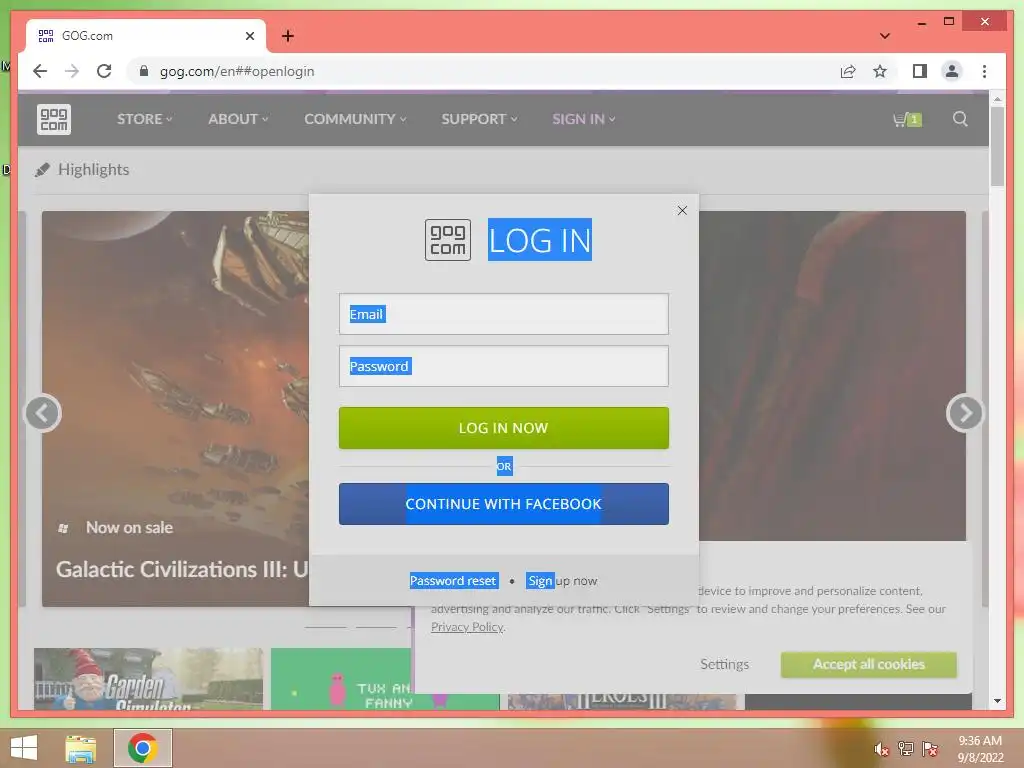
Task: Open the shopping cart icon
Action: point(906,120)
